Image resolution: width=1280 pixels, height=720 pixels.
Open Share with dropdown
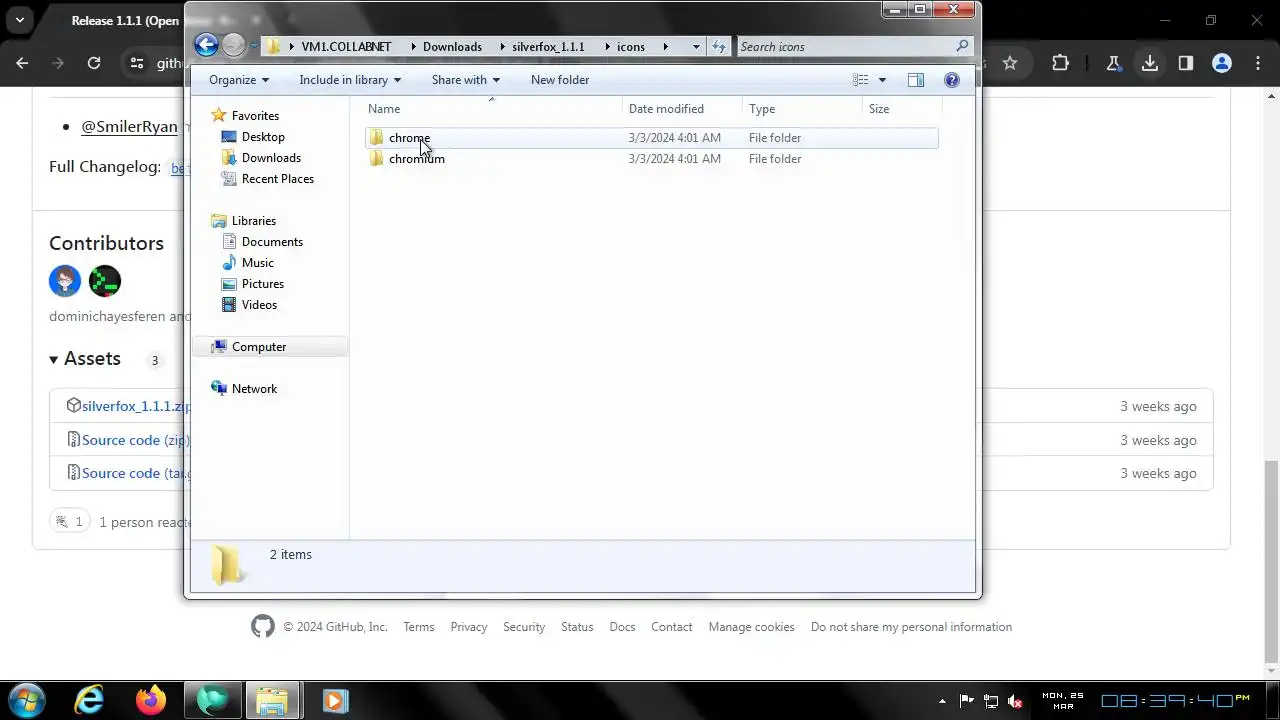point(466,80)
